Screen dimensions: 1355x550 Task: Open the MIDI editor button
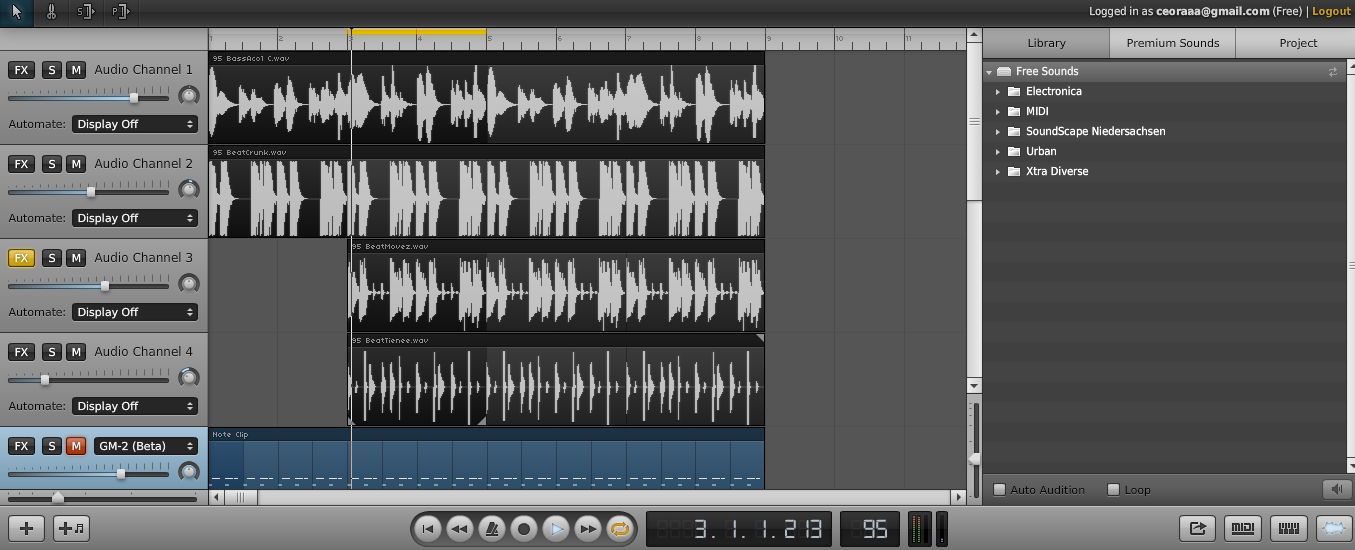(1243, 529)
